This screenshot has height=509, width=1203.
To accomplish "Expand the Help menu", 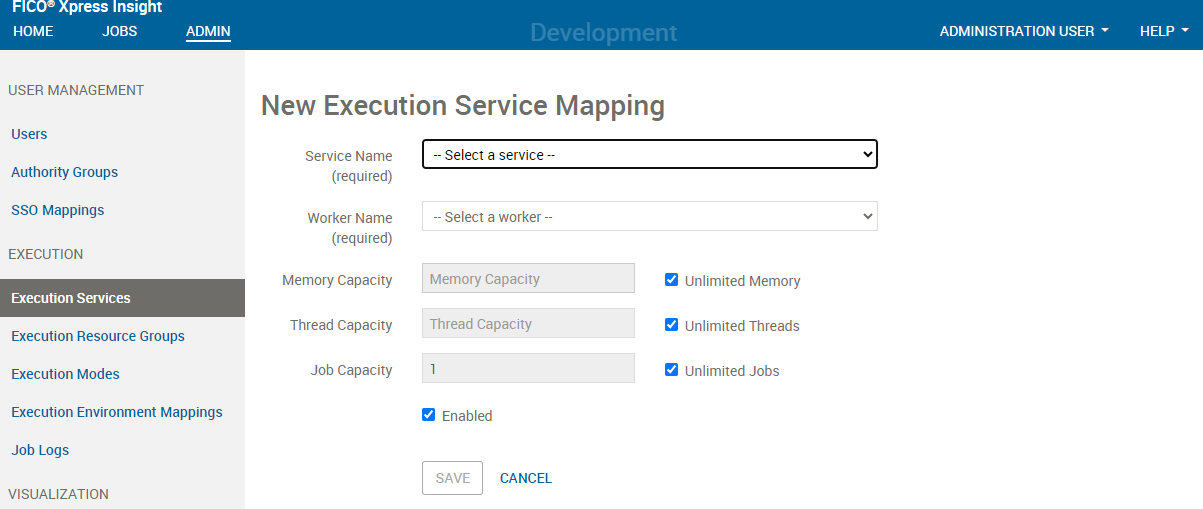I will [1164, 31].
